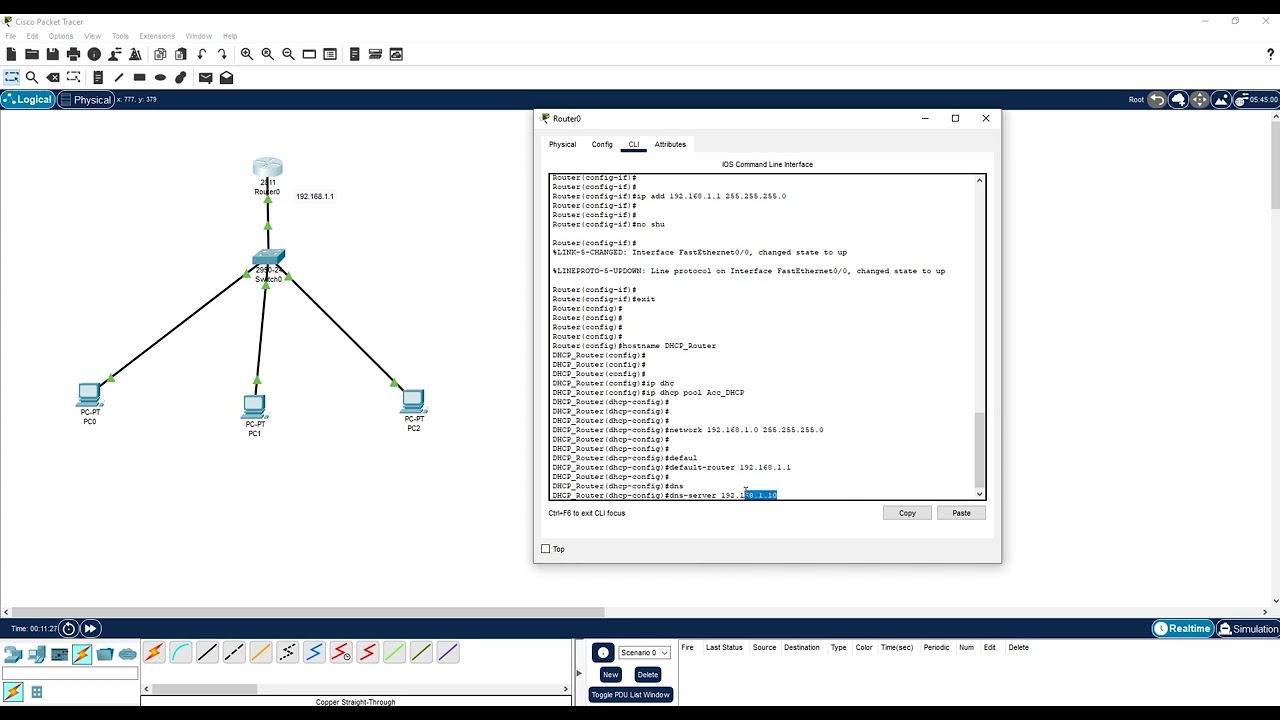Click the Copy button below the CLI

pyautogui.click(x=907, y=513)
